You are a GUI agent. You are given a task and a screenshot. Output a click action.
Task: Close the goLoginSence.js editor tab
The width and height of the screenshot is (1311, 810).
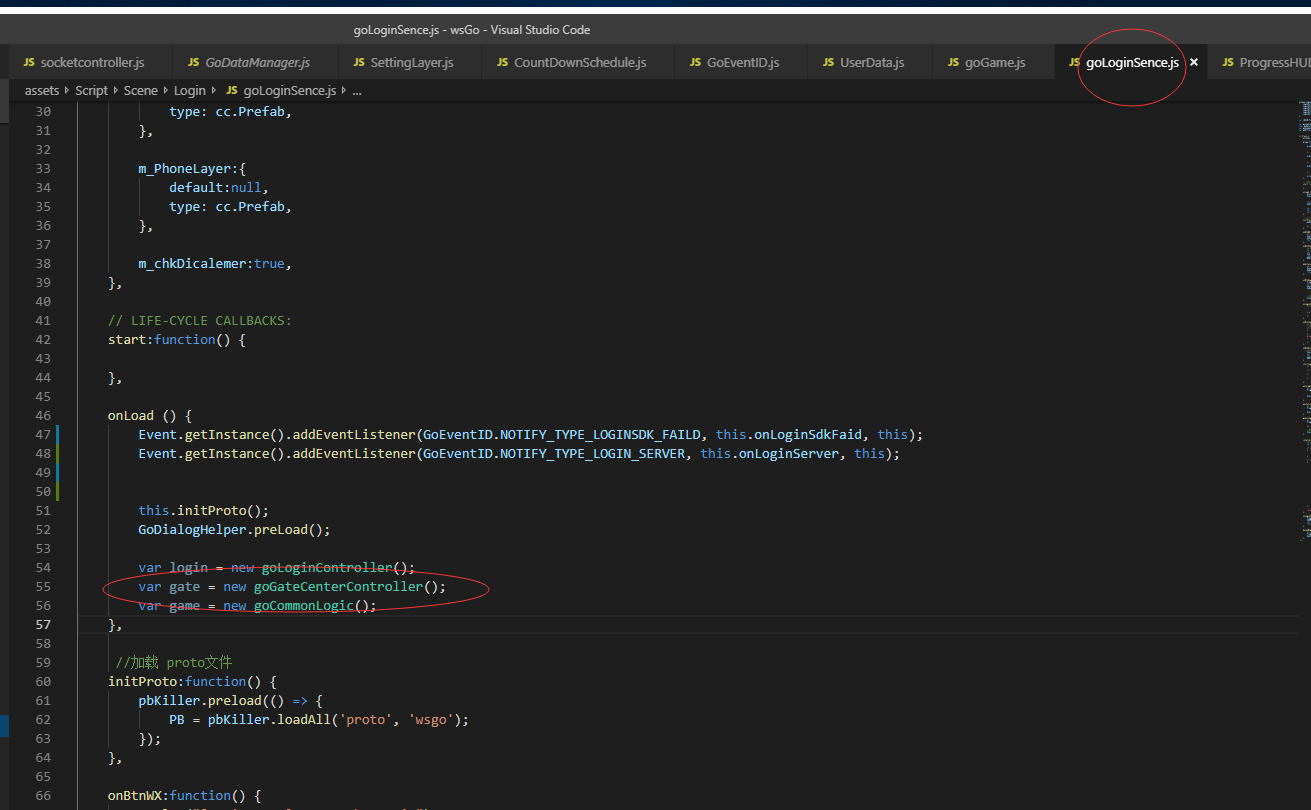[x=1193, y=62]
